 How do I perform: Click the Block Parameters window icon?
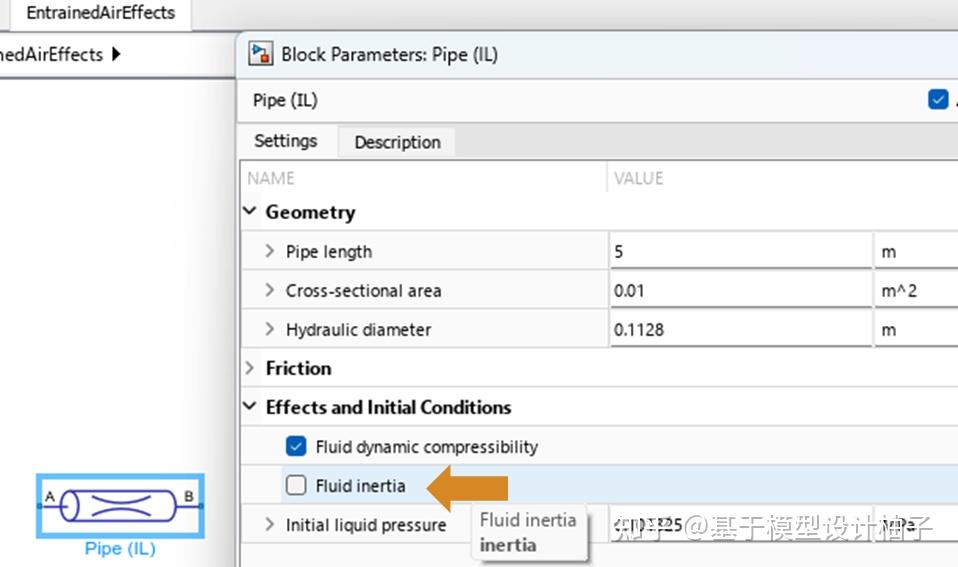pyautogui.click(x=261, y=55)
